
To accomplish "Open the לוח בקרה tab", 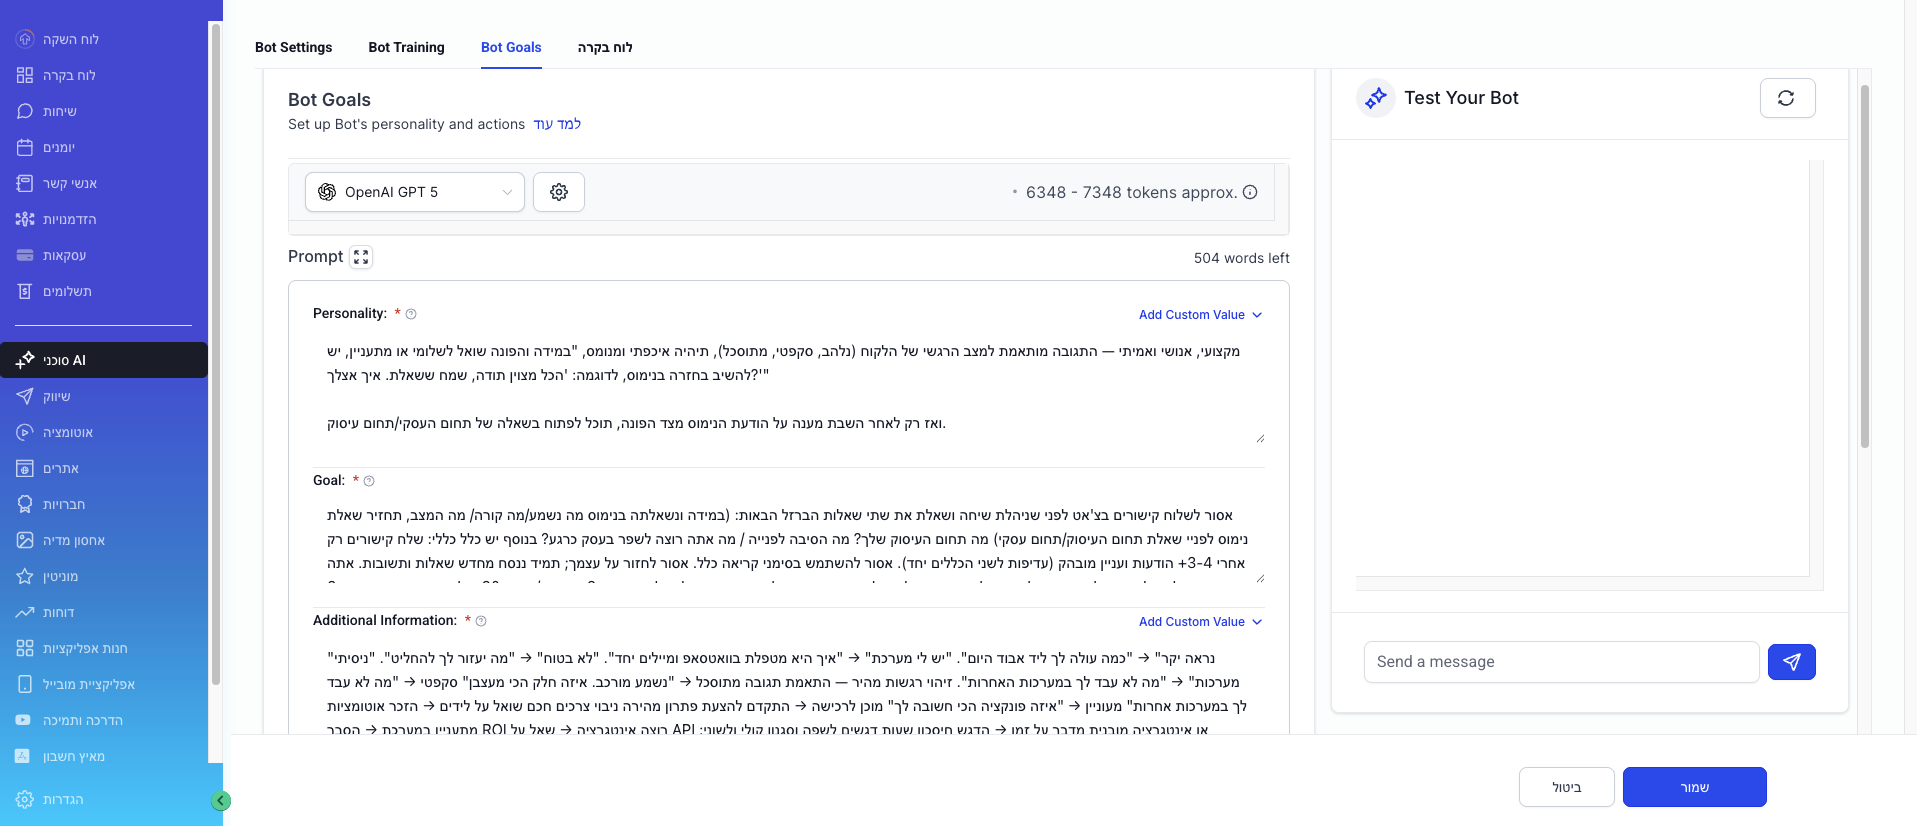I will click(605, 47).
